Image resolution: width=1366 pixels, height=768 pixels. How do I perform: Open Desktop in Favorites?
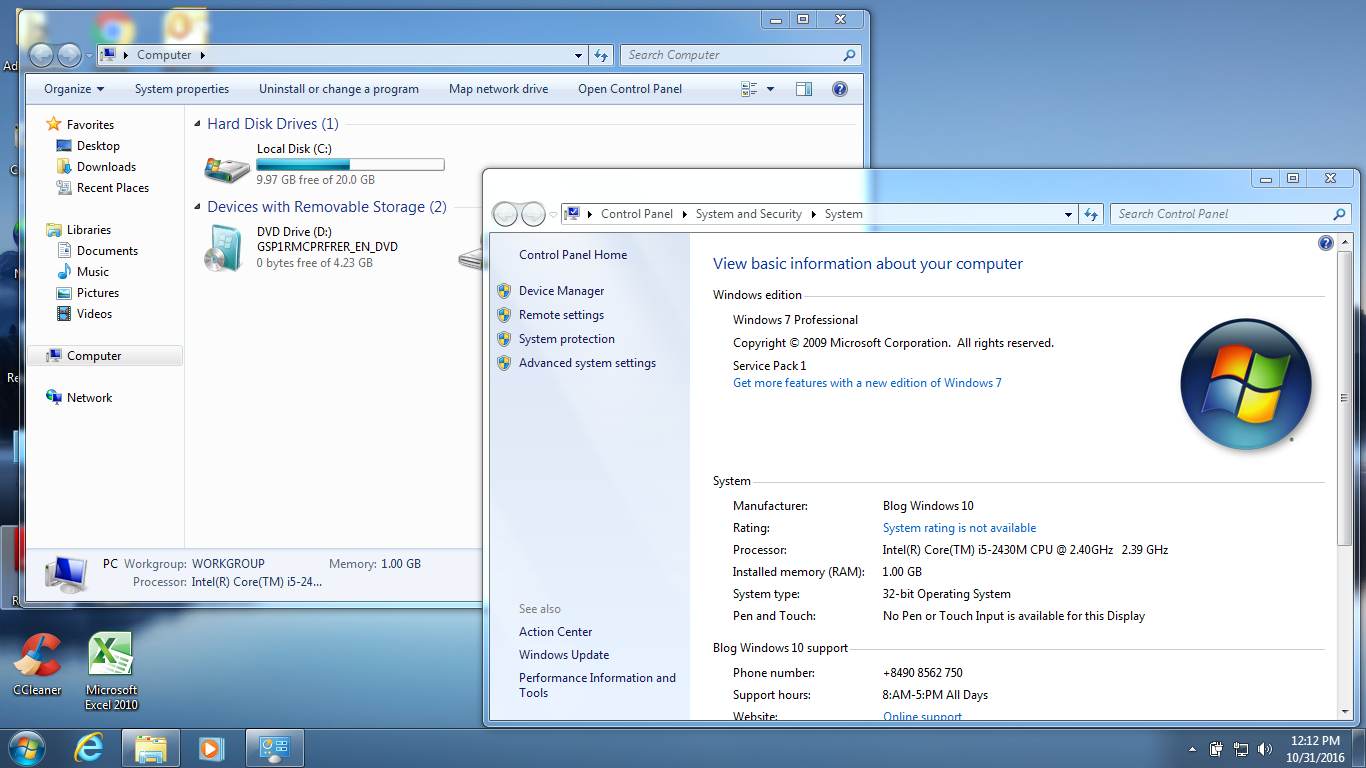pos(98,146)
